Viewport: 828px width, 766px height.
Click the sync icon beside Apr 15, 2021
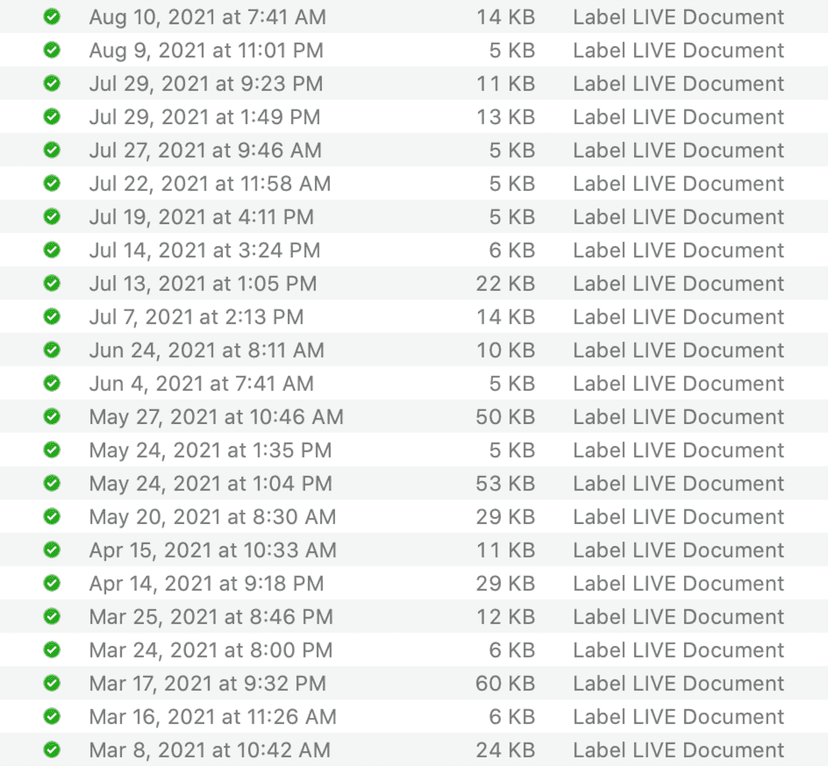pos(52,550)
